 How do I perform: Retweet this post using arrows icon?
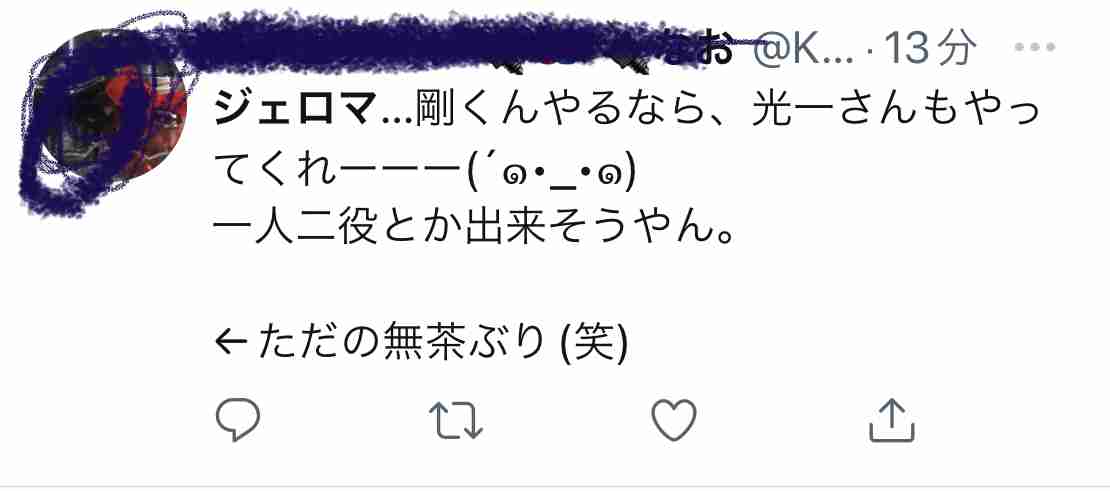pyautogui.click(x=456, y=421)
